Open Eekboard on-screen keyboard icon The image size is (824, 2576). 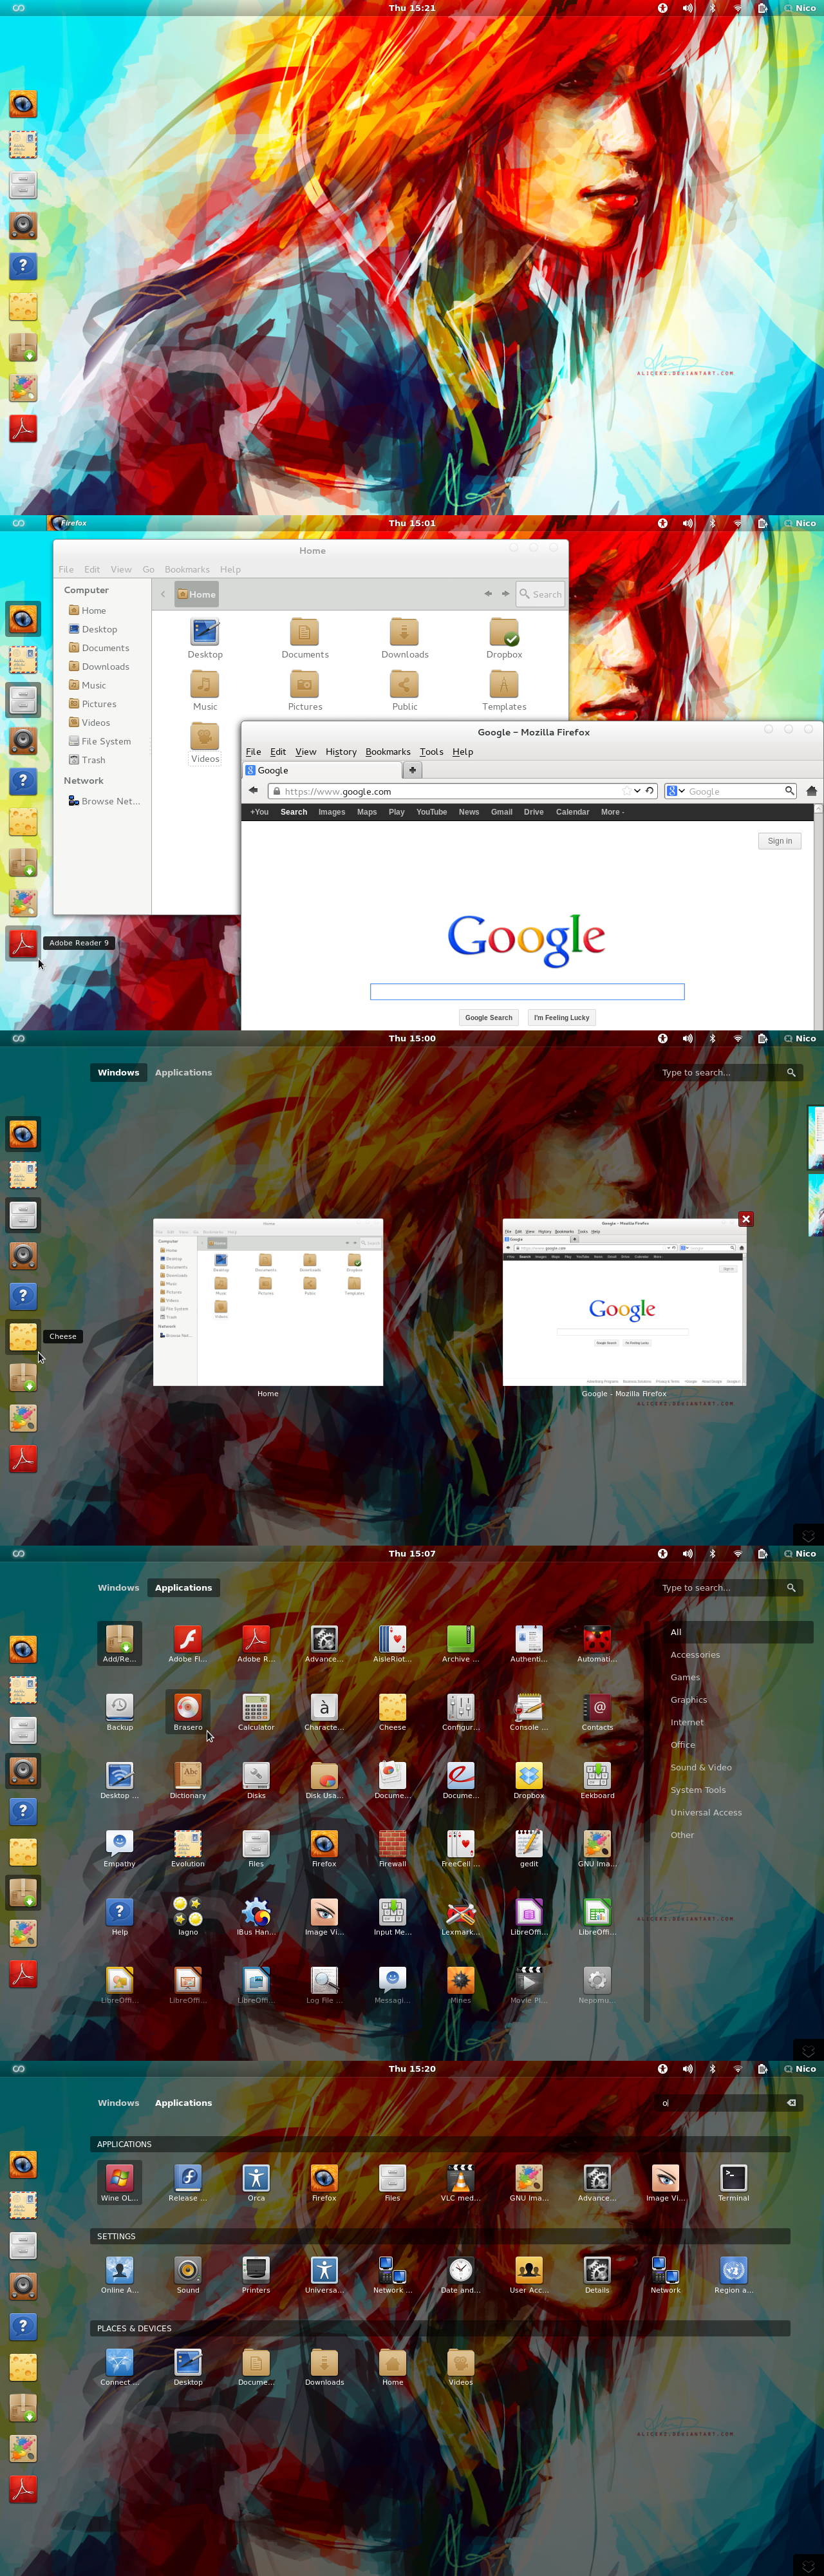pos(597,1780)
